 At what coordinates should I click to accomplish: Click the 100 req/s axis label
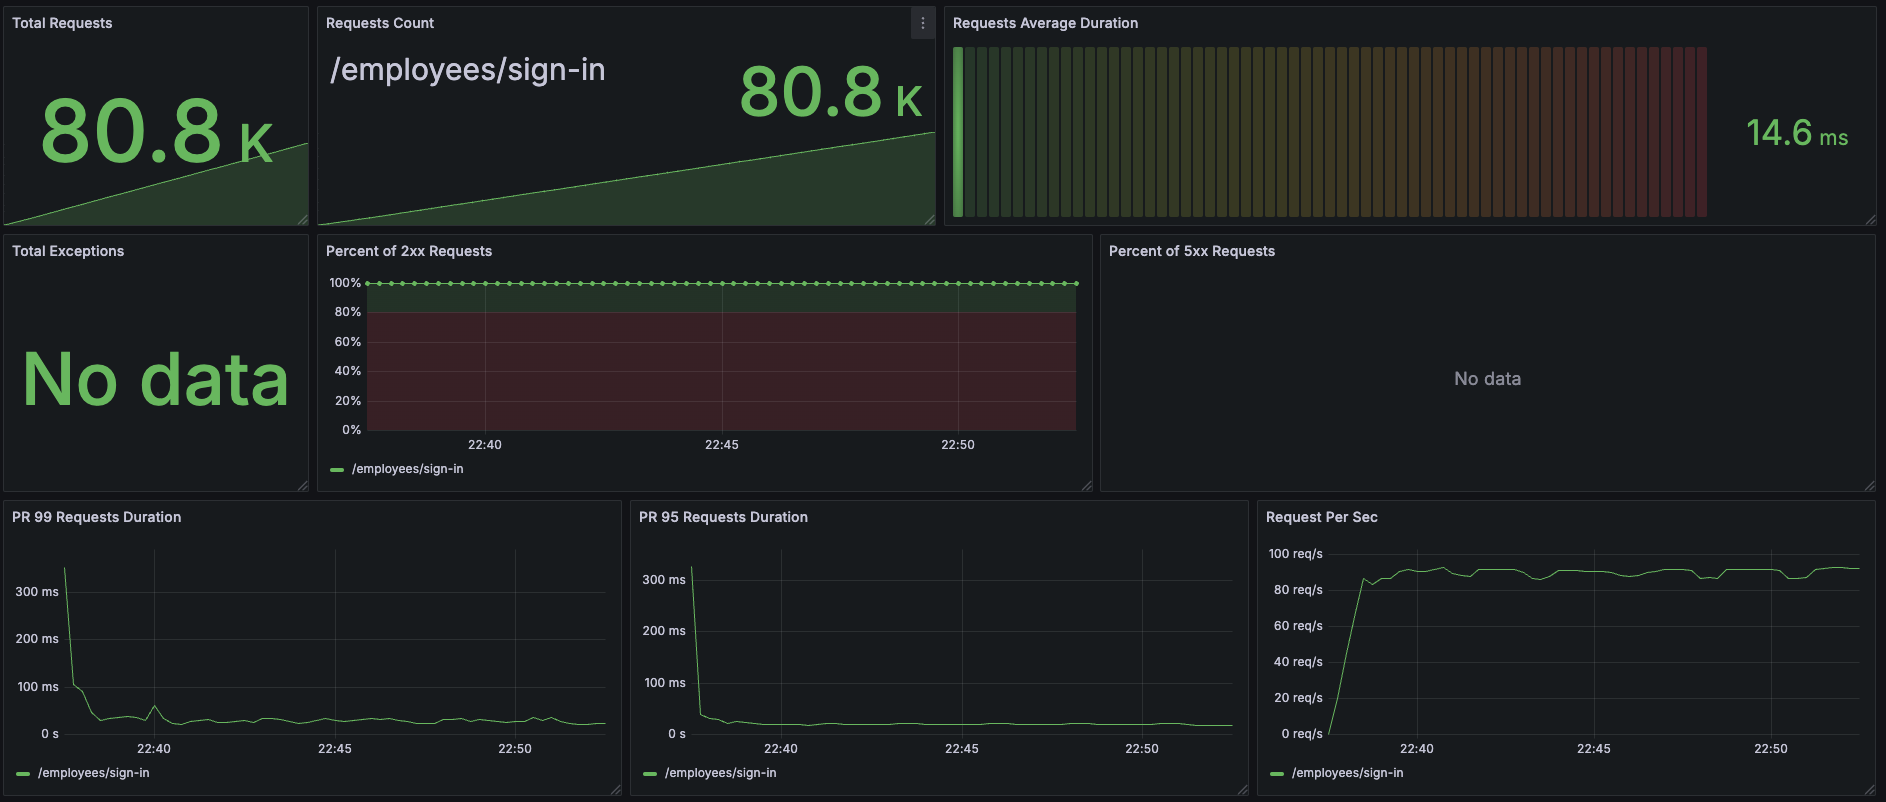tap(1295, 554)
